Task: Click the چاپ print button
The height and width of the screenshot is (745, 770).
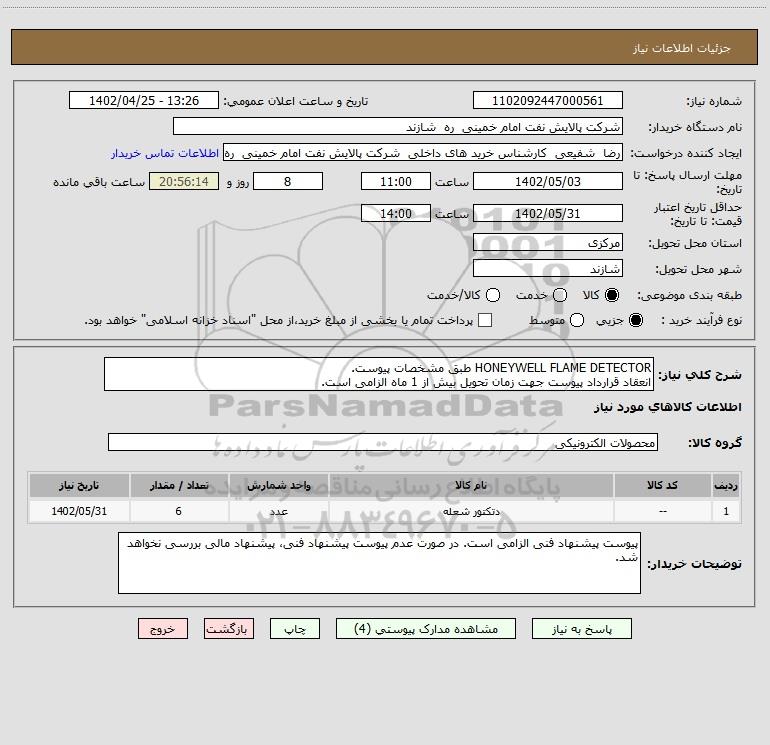Action: (295, 629)
